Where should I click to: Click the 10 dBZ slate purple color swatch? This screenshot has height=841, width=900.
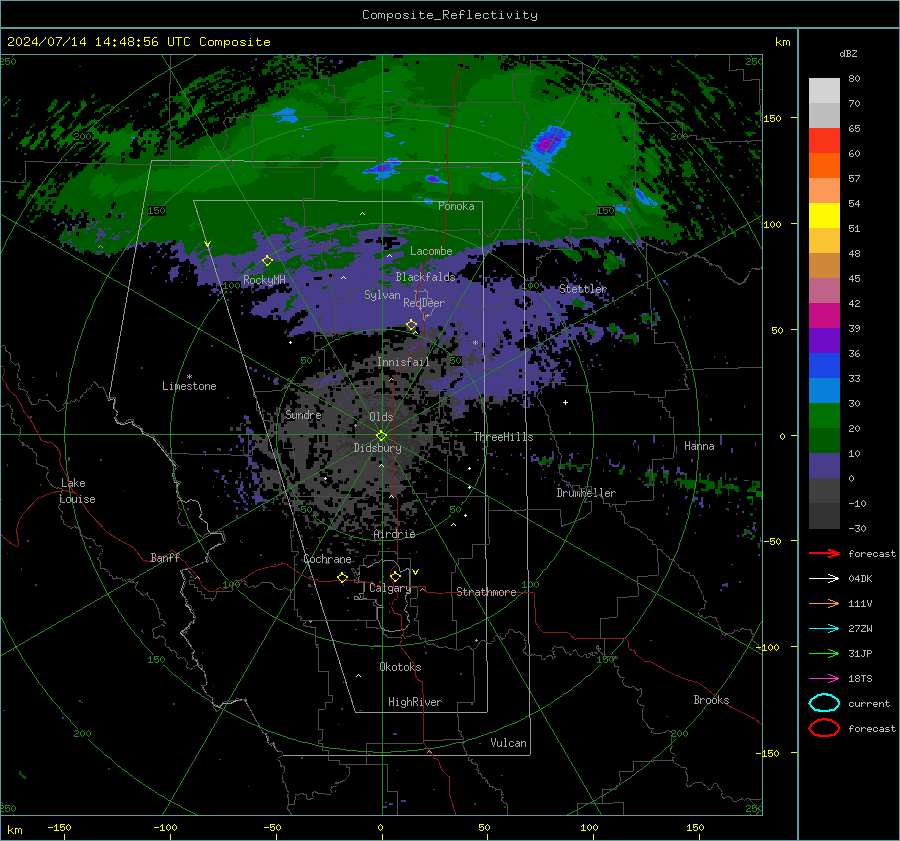click(x=824, y=466)
